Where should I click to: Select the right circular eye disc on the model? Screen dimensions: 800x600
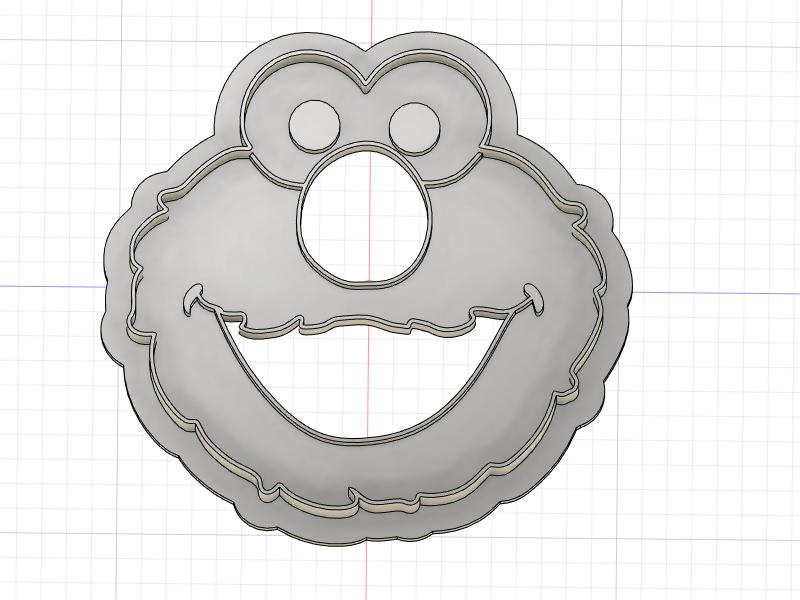[x=415, y=128]
